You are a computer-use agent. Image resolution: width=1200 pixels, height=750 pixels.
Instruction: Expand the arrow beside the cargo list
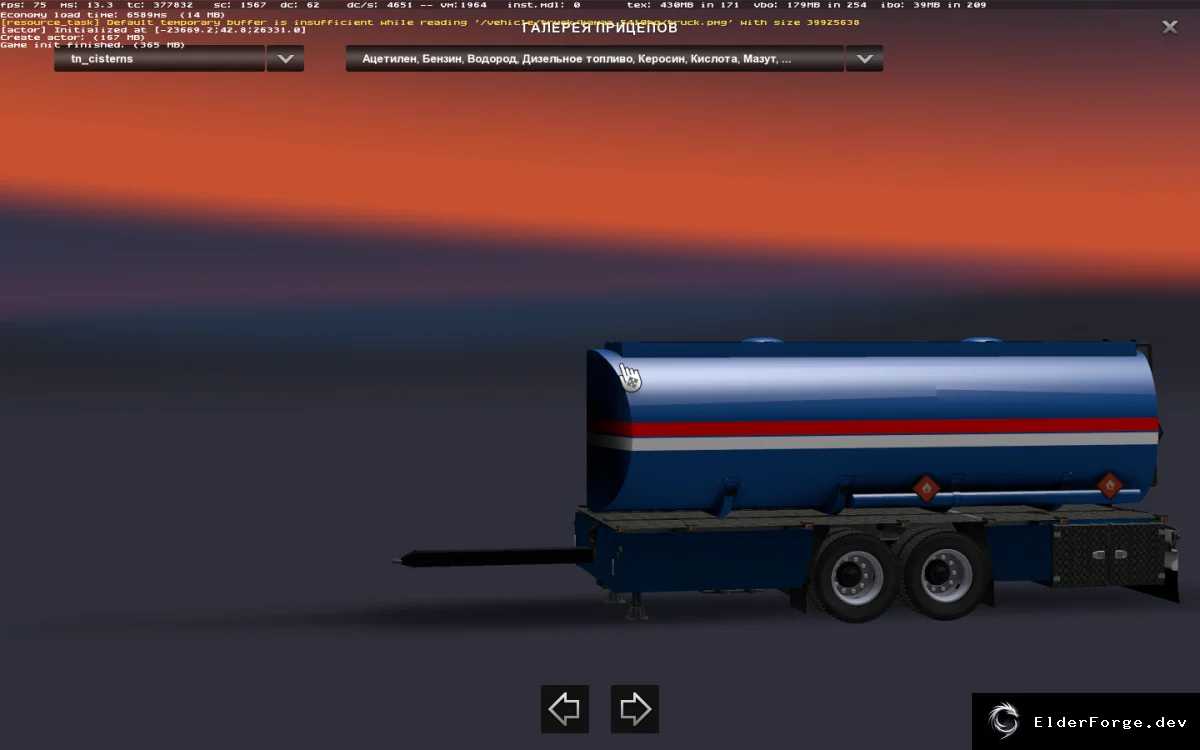tap(864, 59)
